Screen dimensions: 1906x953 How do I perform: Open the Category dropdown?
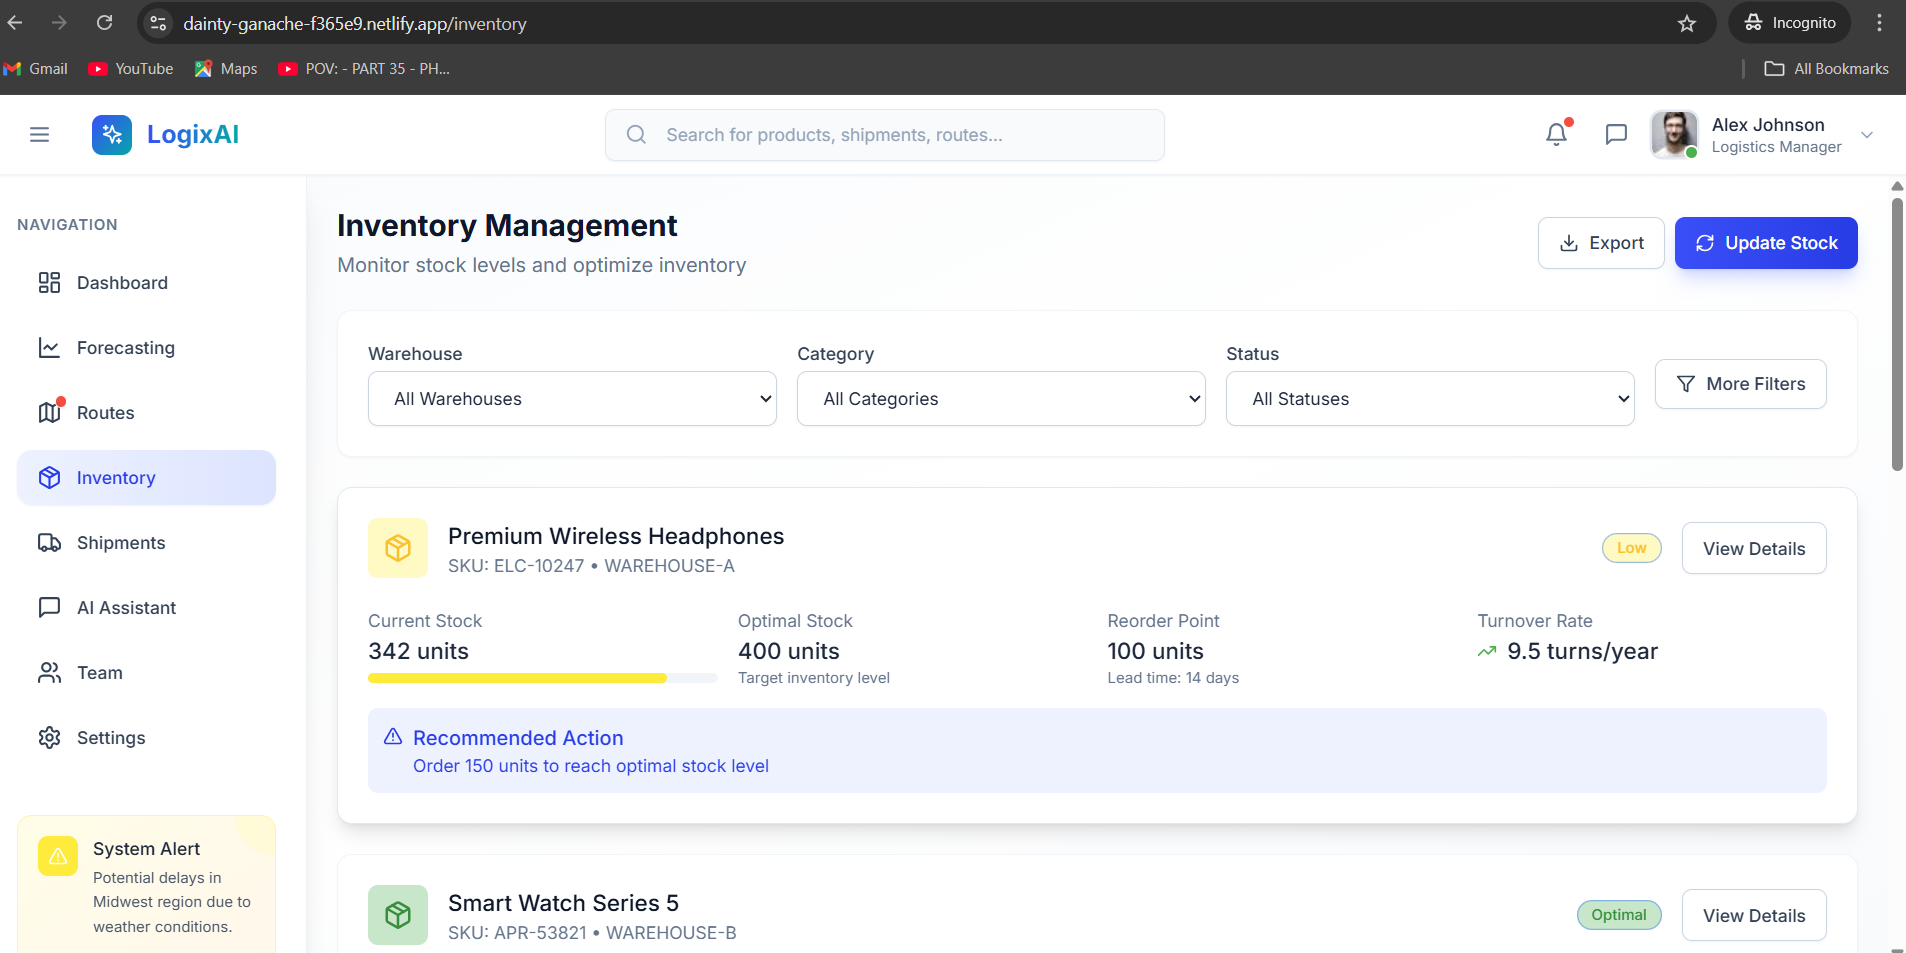1001,399
